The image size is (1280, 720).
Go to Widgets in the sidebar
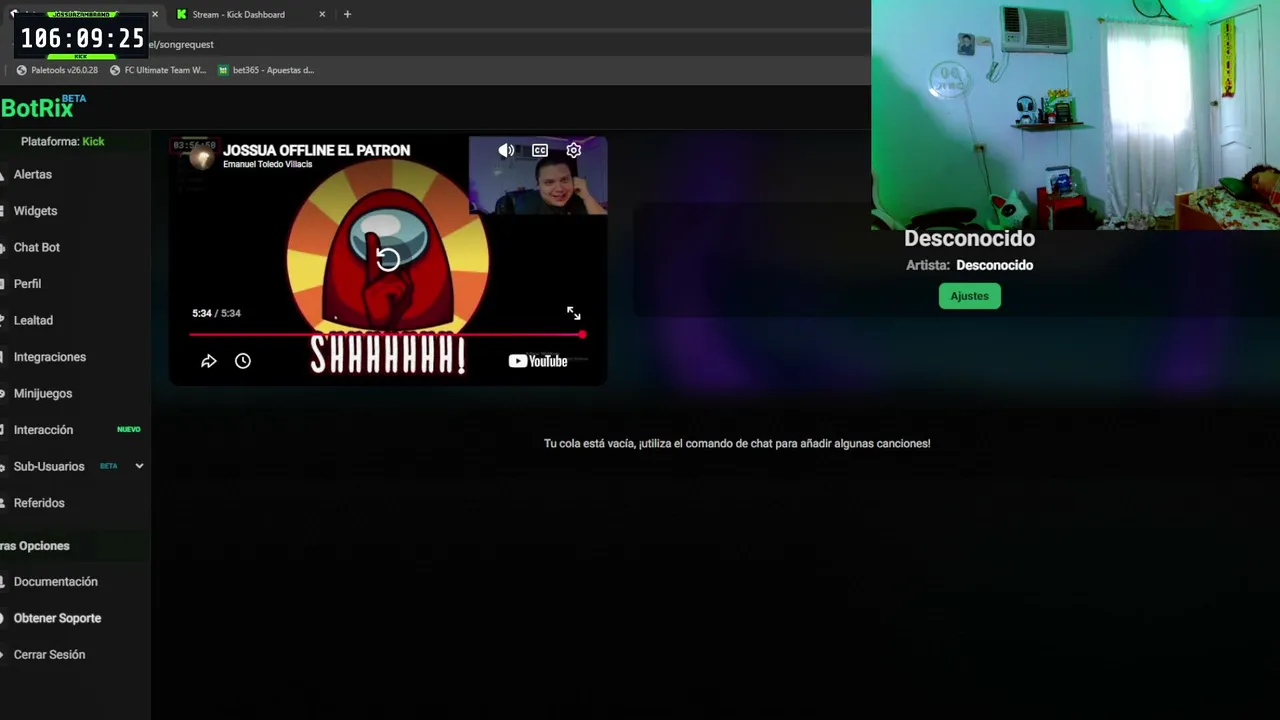click(35, 211)
